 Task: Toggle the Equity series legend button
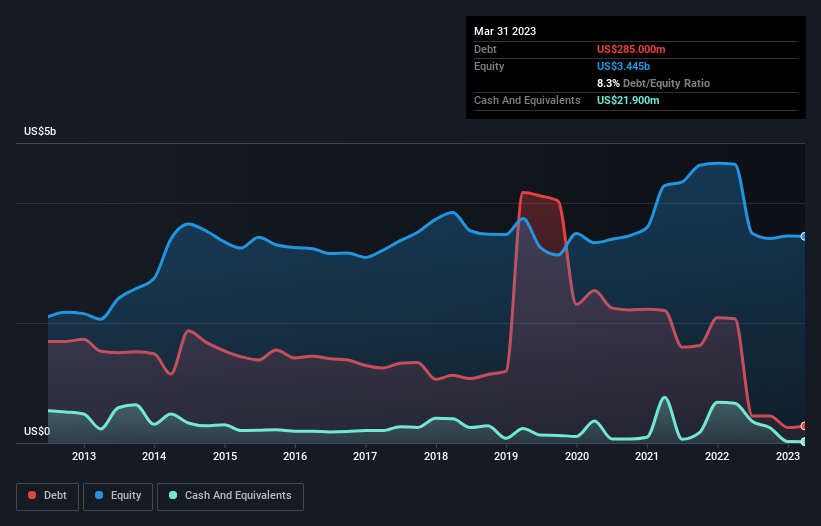(118, 496)
